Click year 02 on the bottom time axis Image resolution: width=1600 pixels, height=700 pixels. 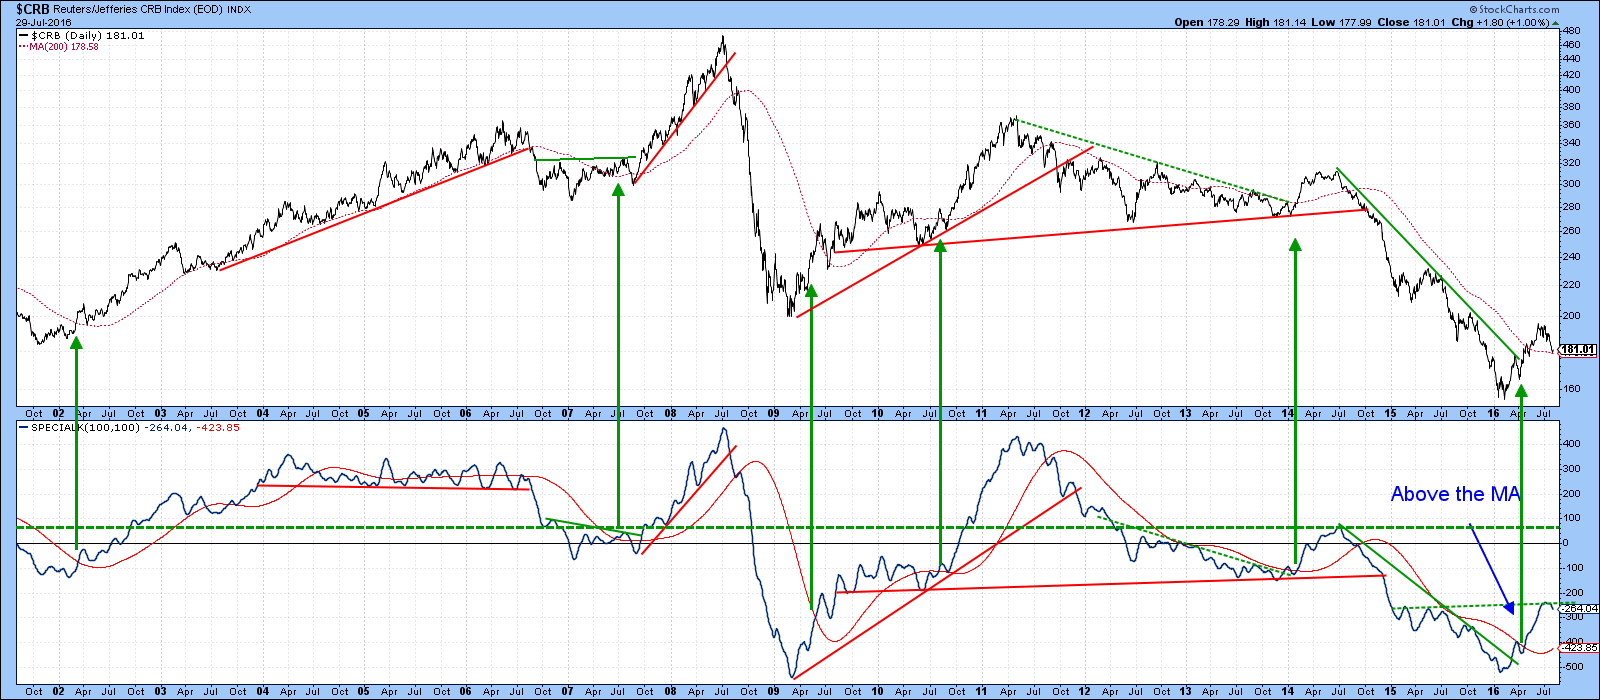pyautogui.click(x=59, y=691)
